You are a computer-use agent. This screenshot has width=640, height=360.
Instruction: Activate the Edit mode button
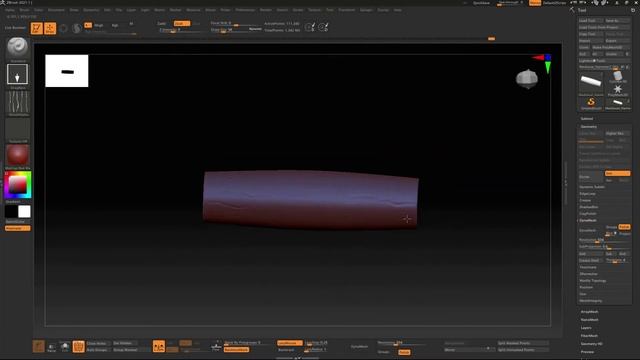pyautogui.click(x=37, y=28)
